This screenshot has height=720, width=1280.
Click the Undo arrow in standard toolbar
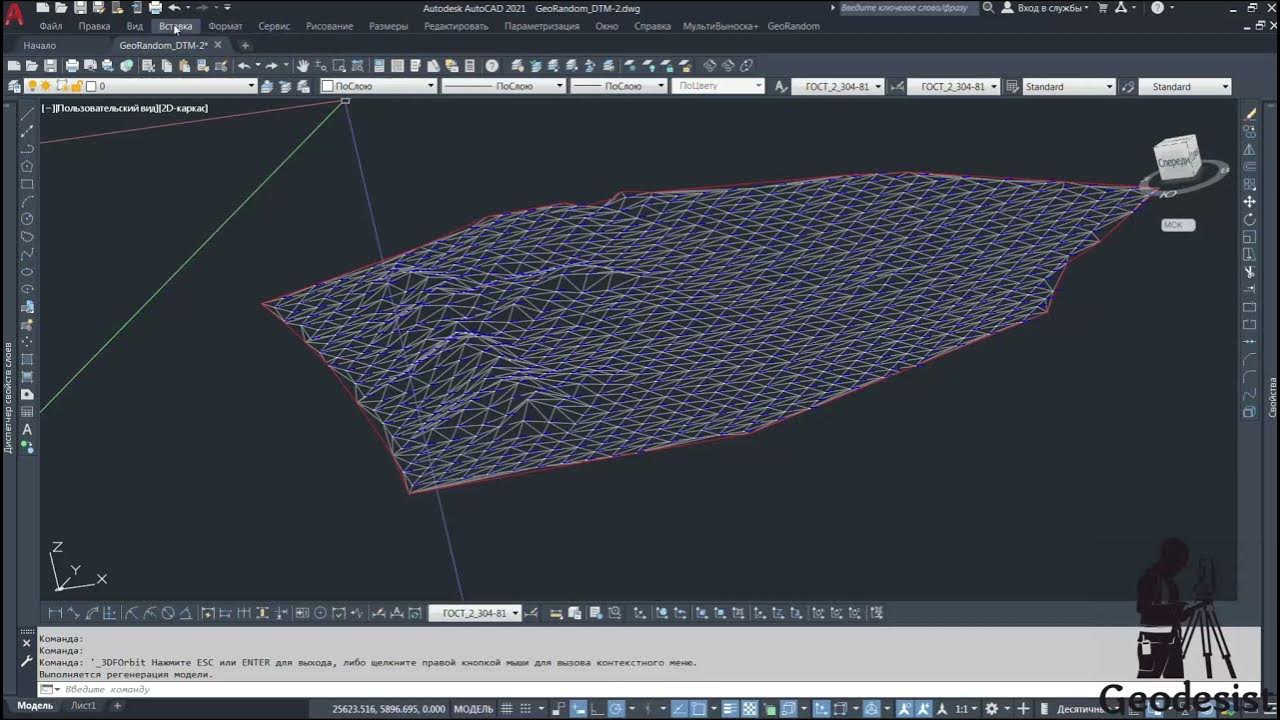(x=244, y=66)
